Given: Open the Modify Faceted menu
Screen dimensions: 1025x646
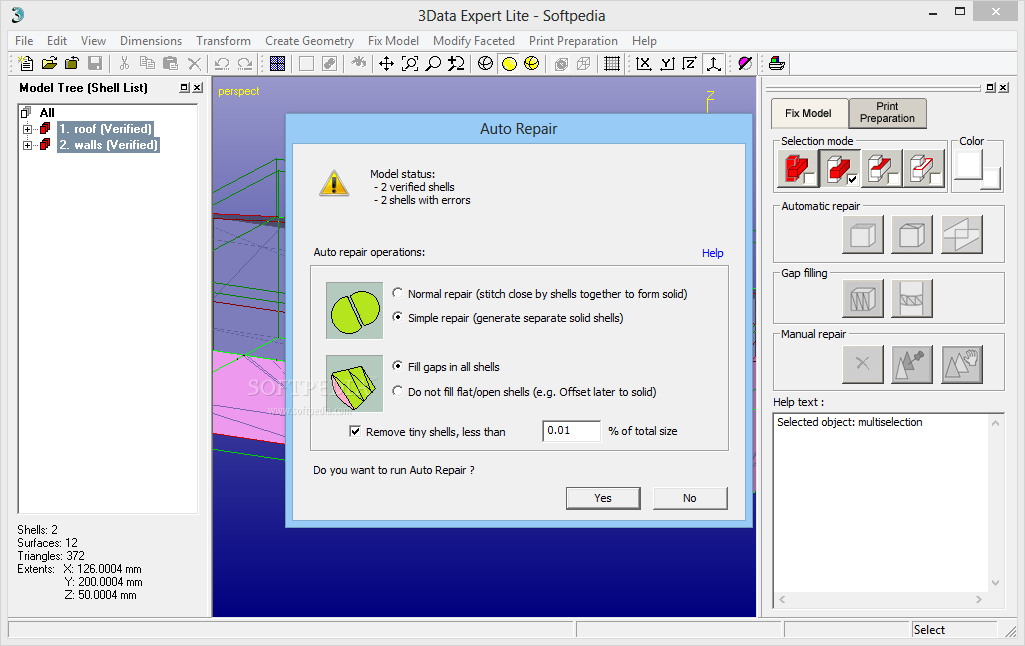Looking at the screenshot, I should [474, 41].
